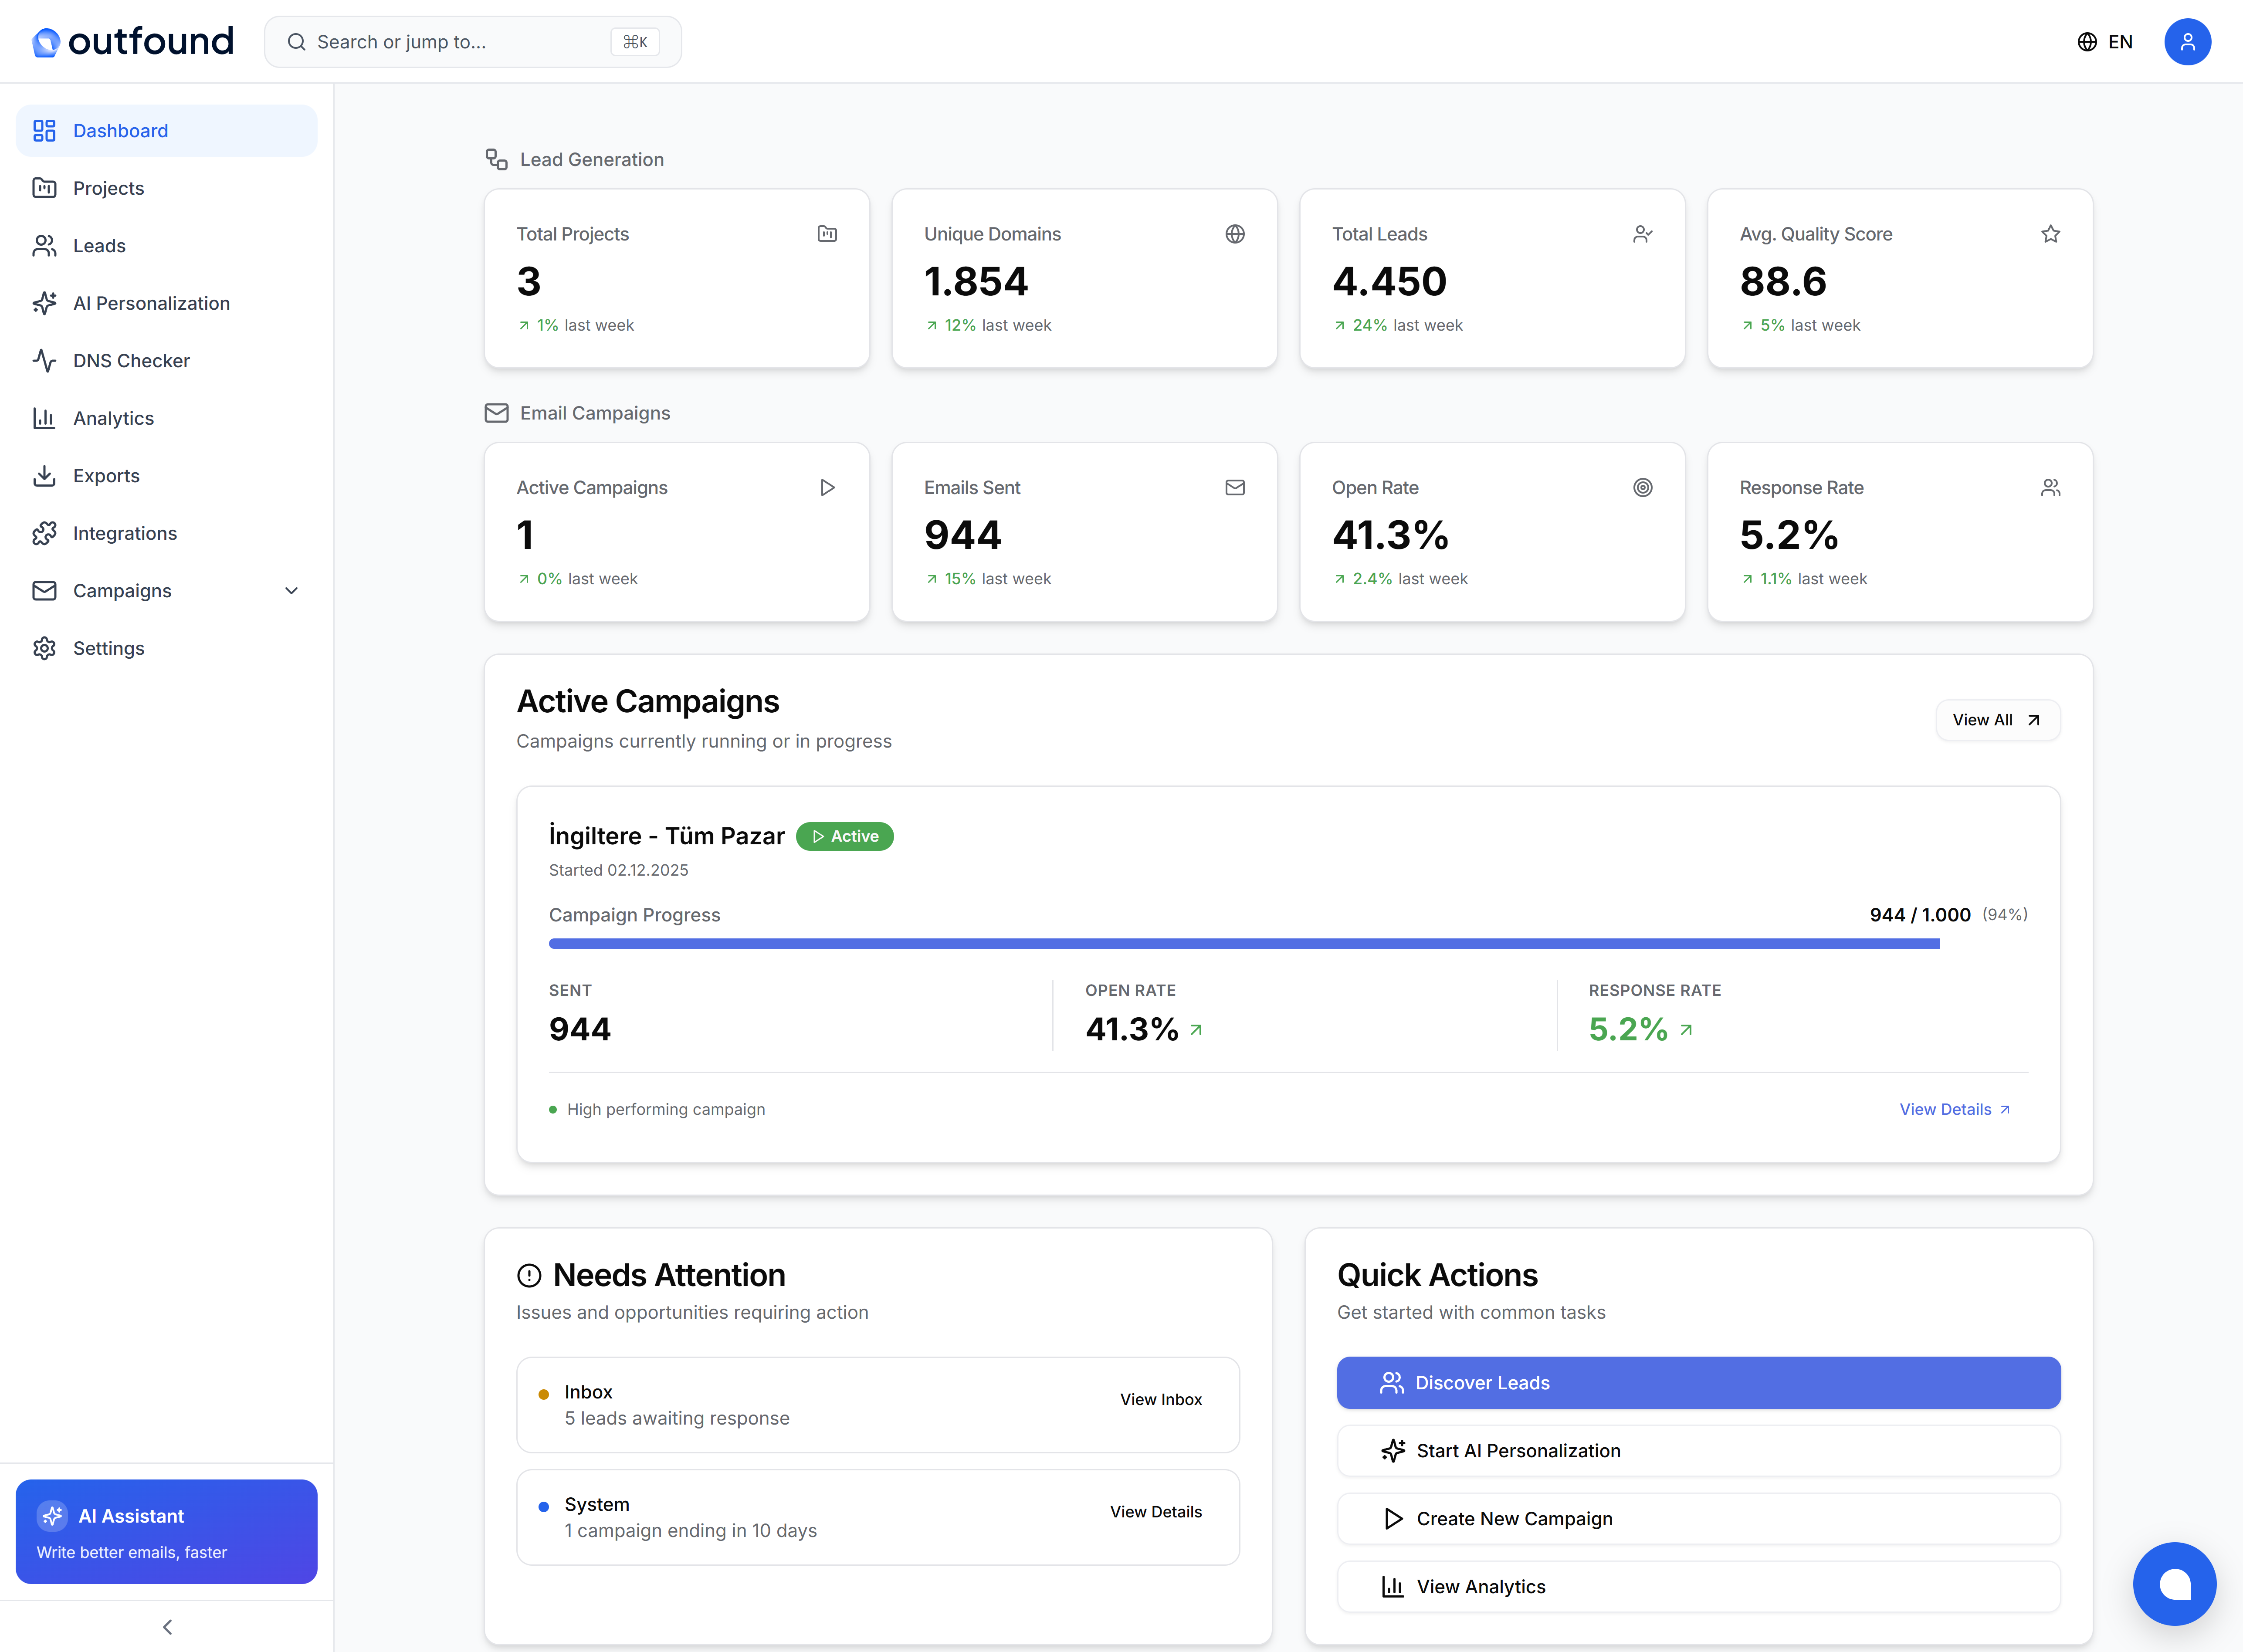This screenshot has width=2243, height=1652.
Task: Open the EN language selector
Action: click(2105, 41)
